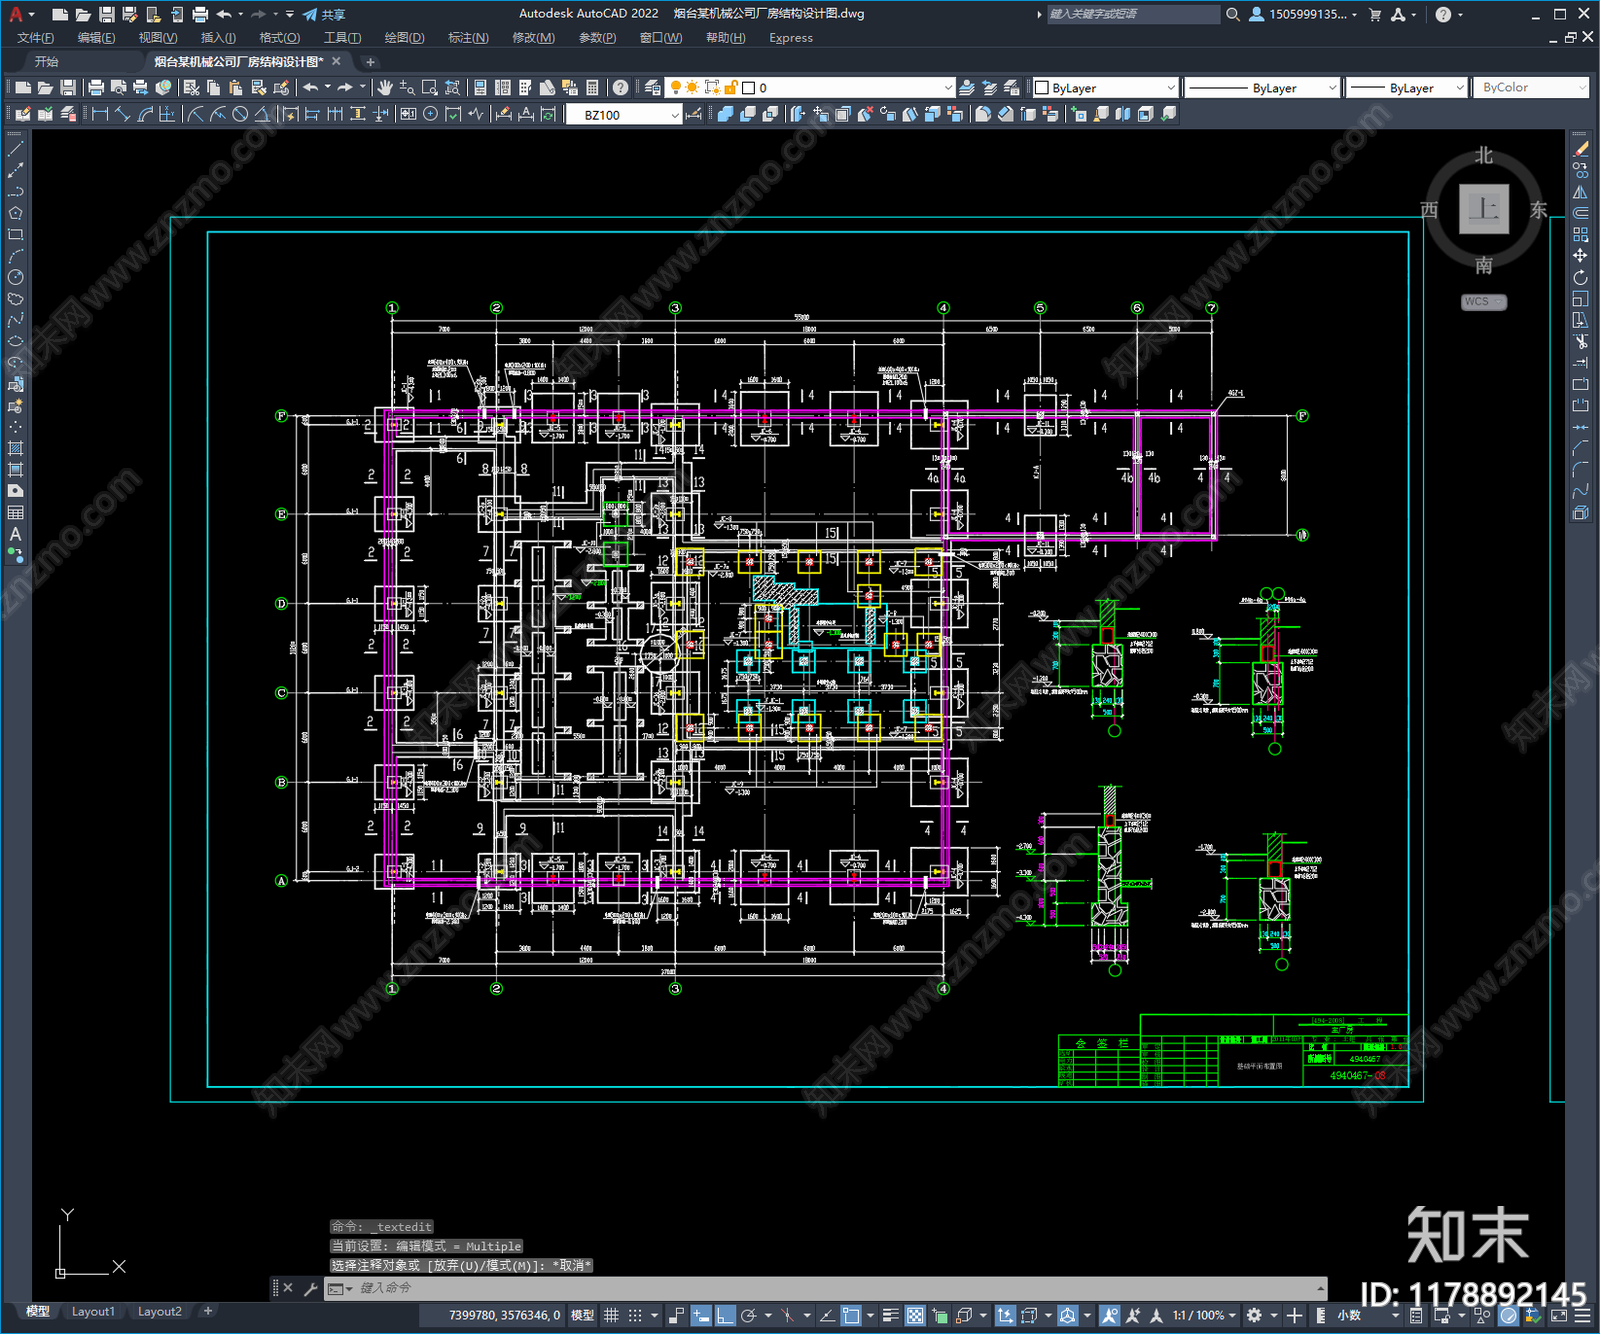1600x1334 pixels.
Task: Toggle object snap in status bar
Action: [851, 1315]
